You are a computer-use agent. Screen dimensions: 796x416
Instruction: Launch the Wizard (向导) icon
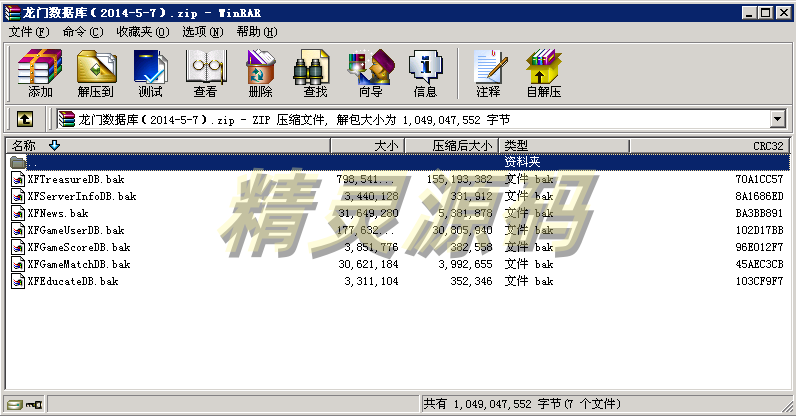pyautogui.click(x=371, y=73)
